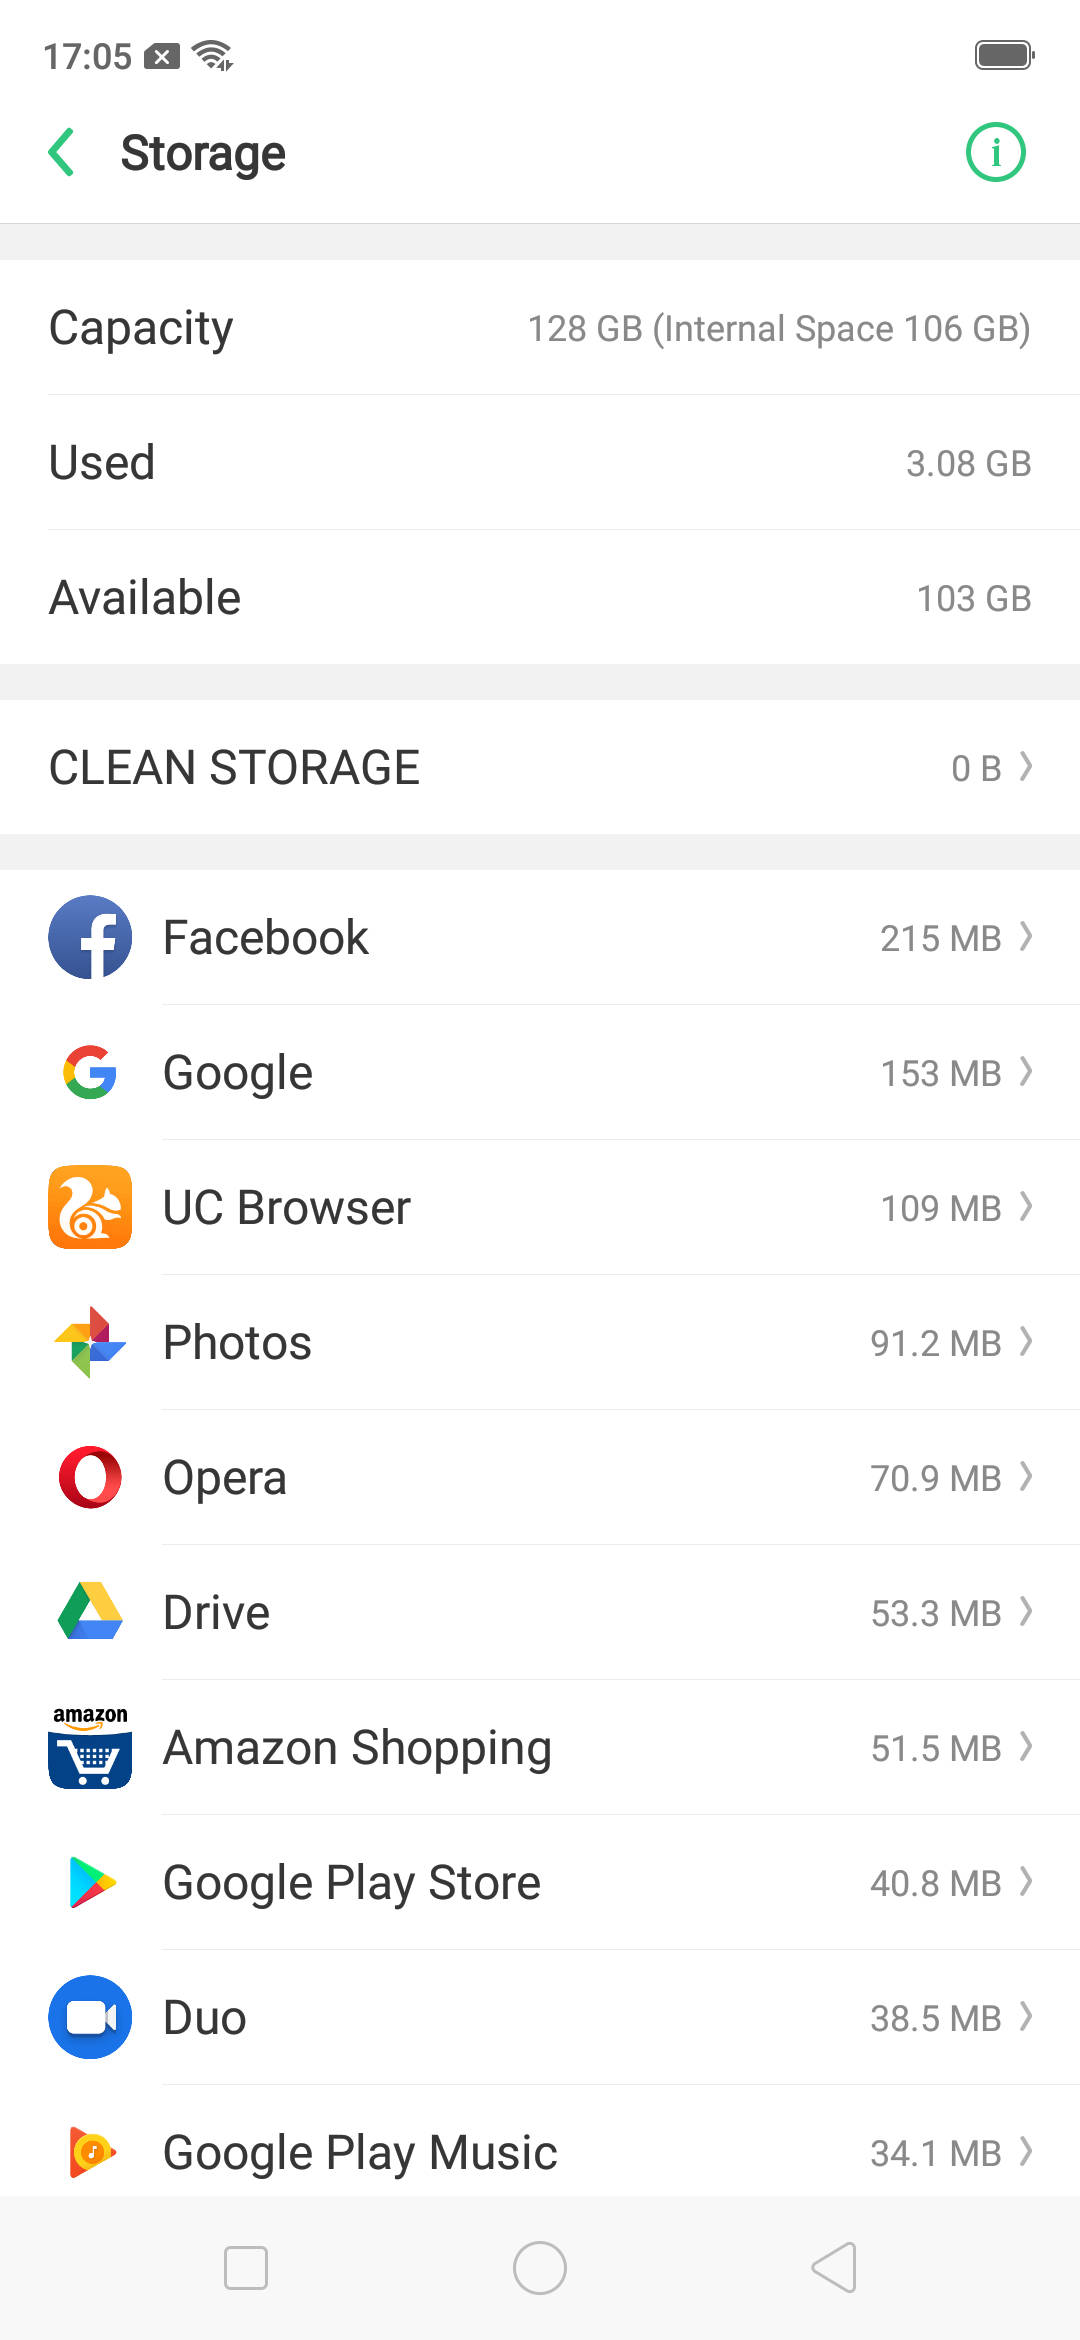Tap the Google Photos pinwheel icon

point(90,1342)
